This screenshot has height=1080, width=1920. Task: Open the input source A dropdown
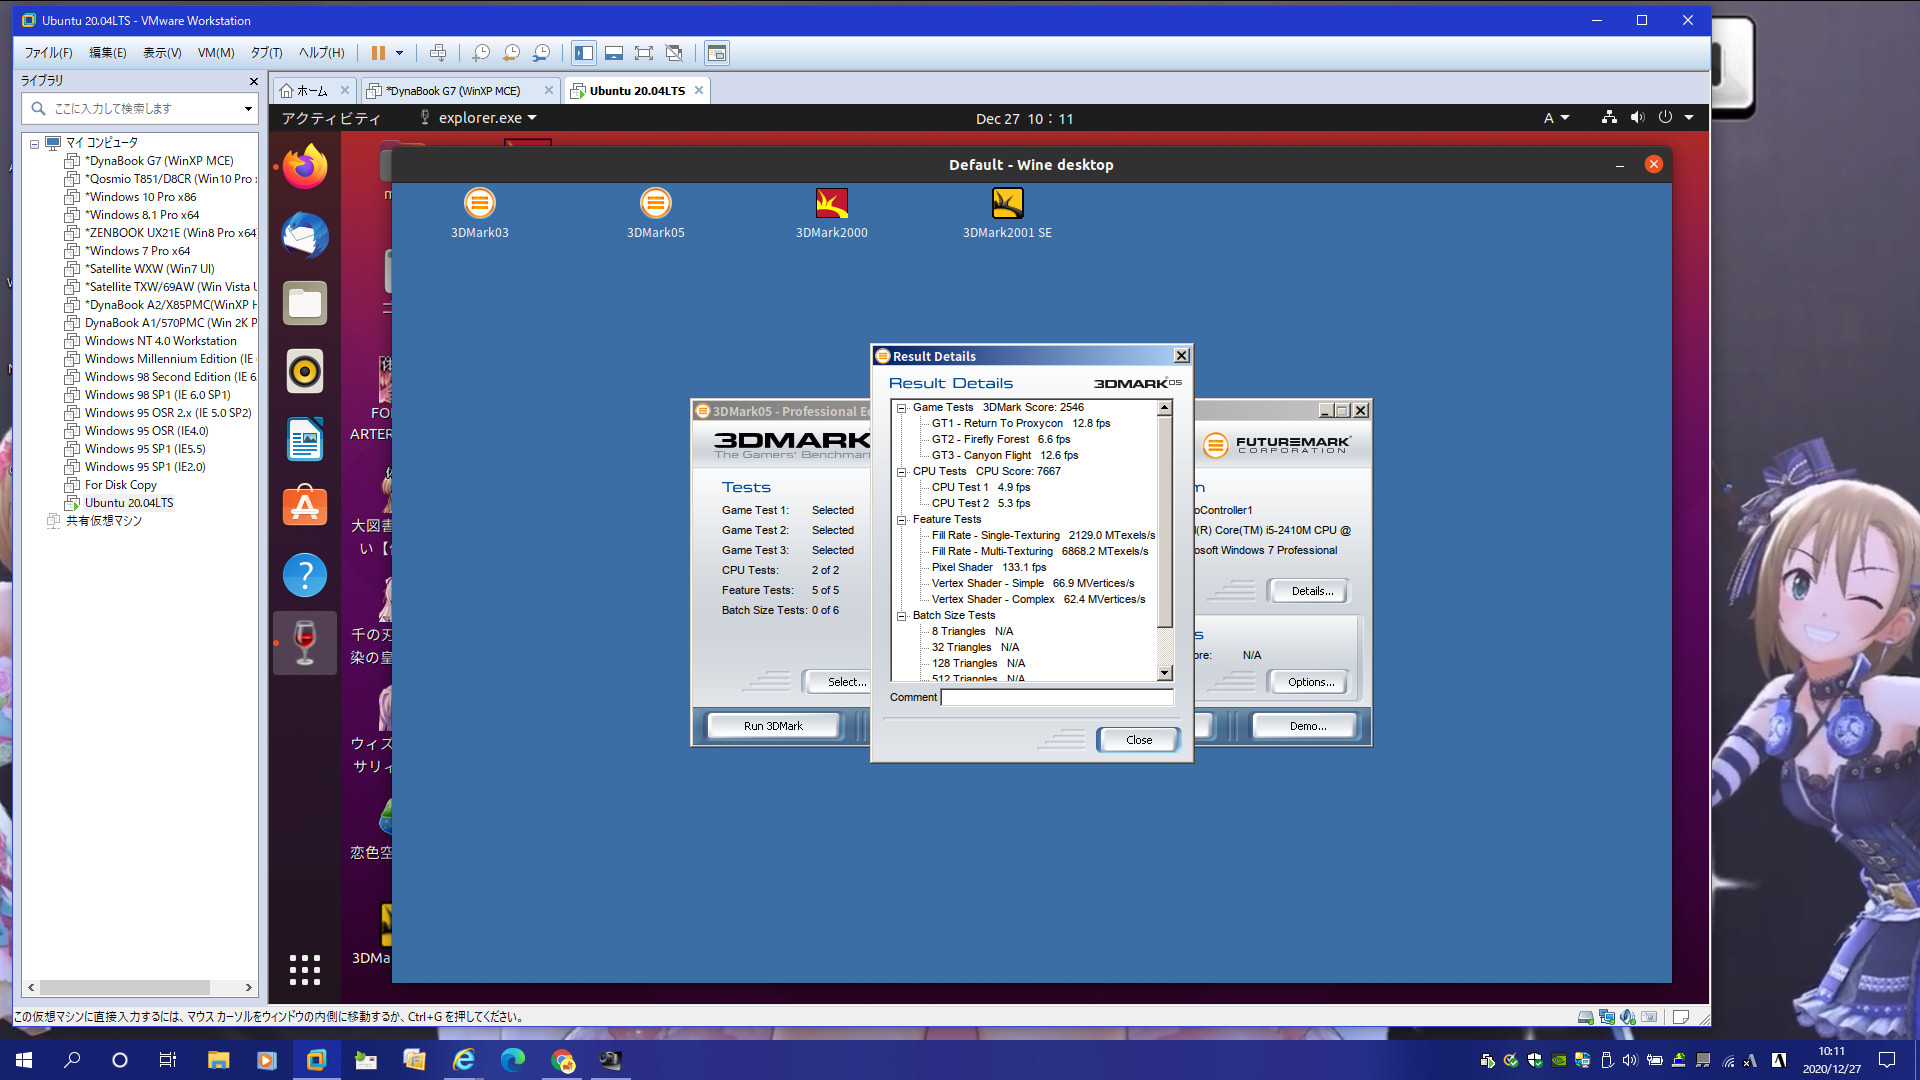coord(1556,118)
